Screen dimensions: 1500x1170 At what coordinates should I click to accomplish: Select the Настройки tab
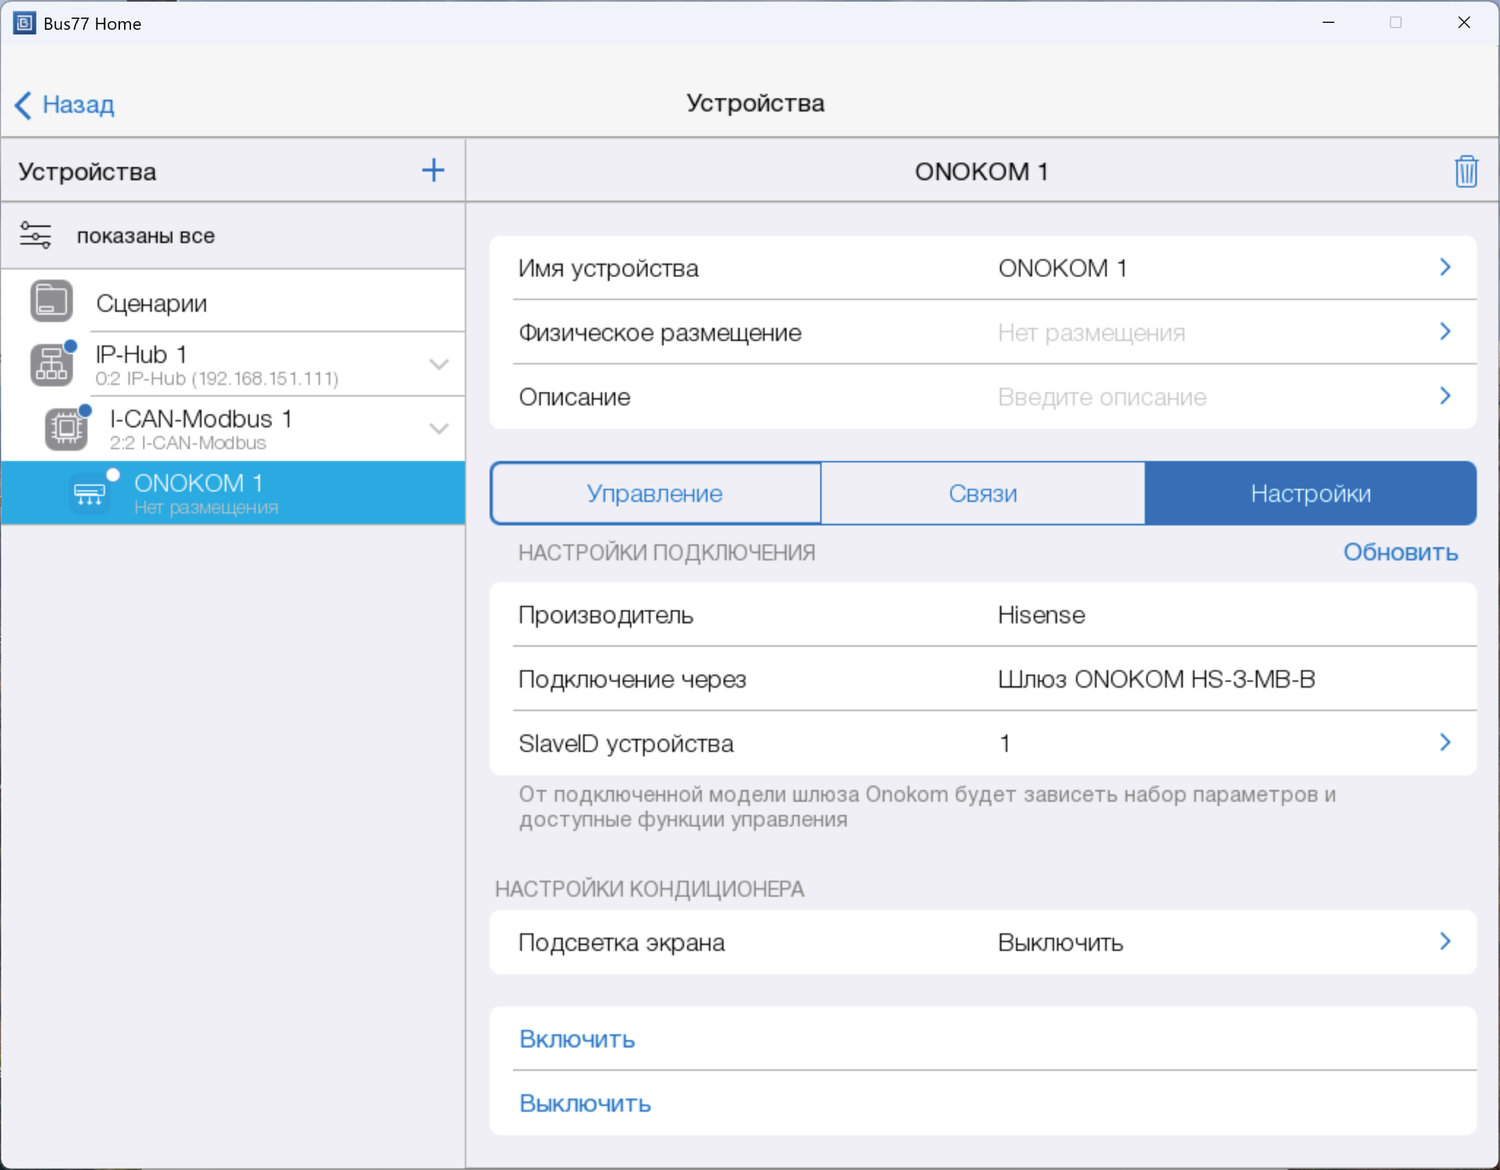coord(1310,493)
